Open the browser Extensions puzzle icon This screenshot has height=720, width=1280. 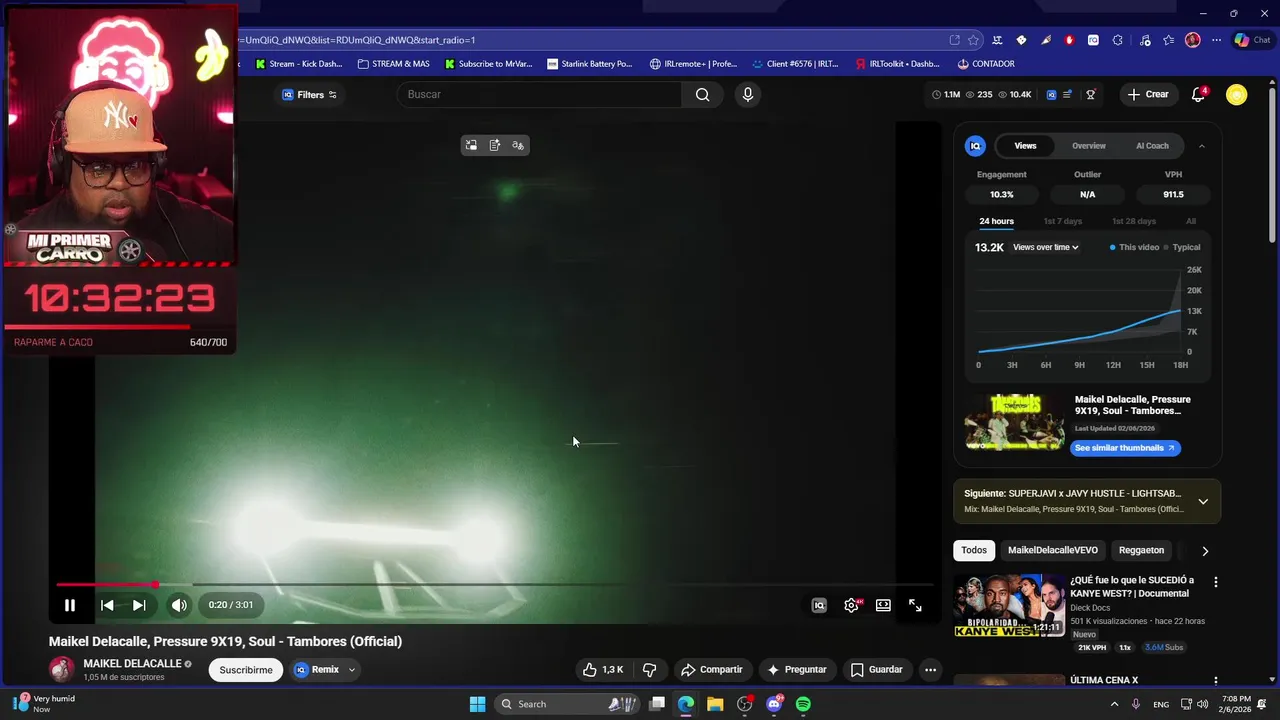point(1117,40)
